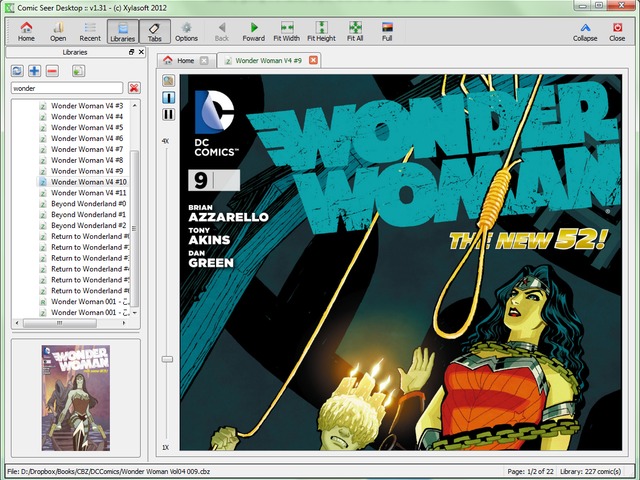Select Wonder Woman V4 #8
640x480 pixels.
pyautogui.click(x=87, y=160)
